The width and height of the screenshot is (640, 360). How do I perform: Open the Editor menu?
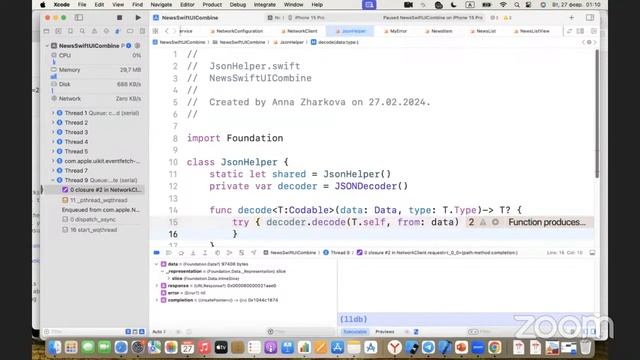tap(187, 4)
